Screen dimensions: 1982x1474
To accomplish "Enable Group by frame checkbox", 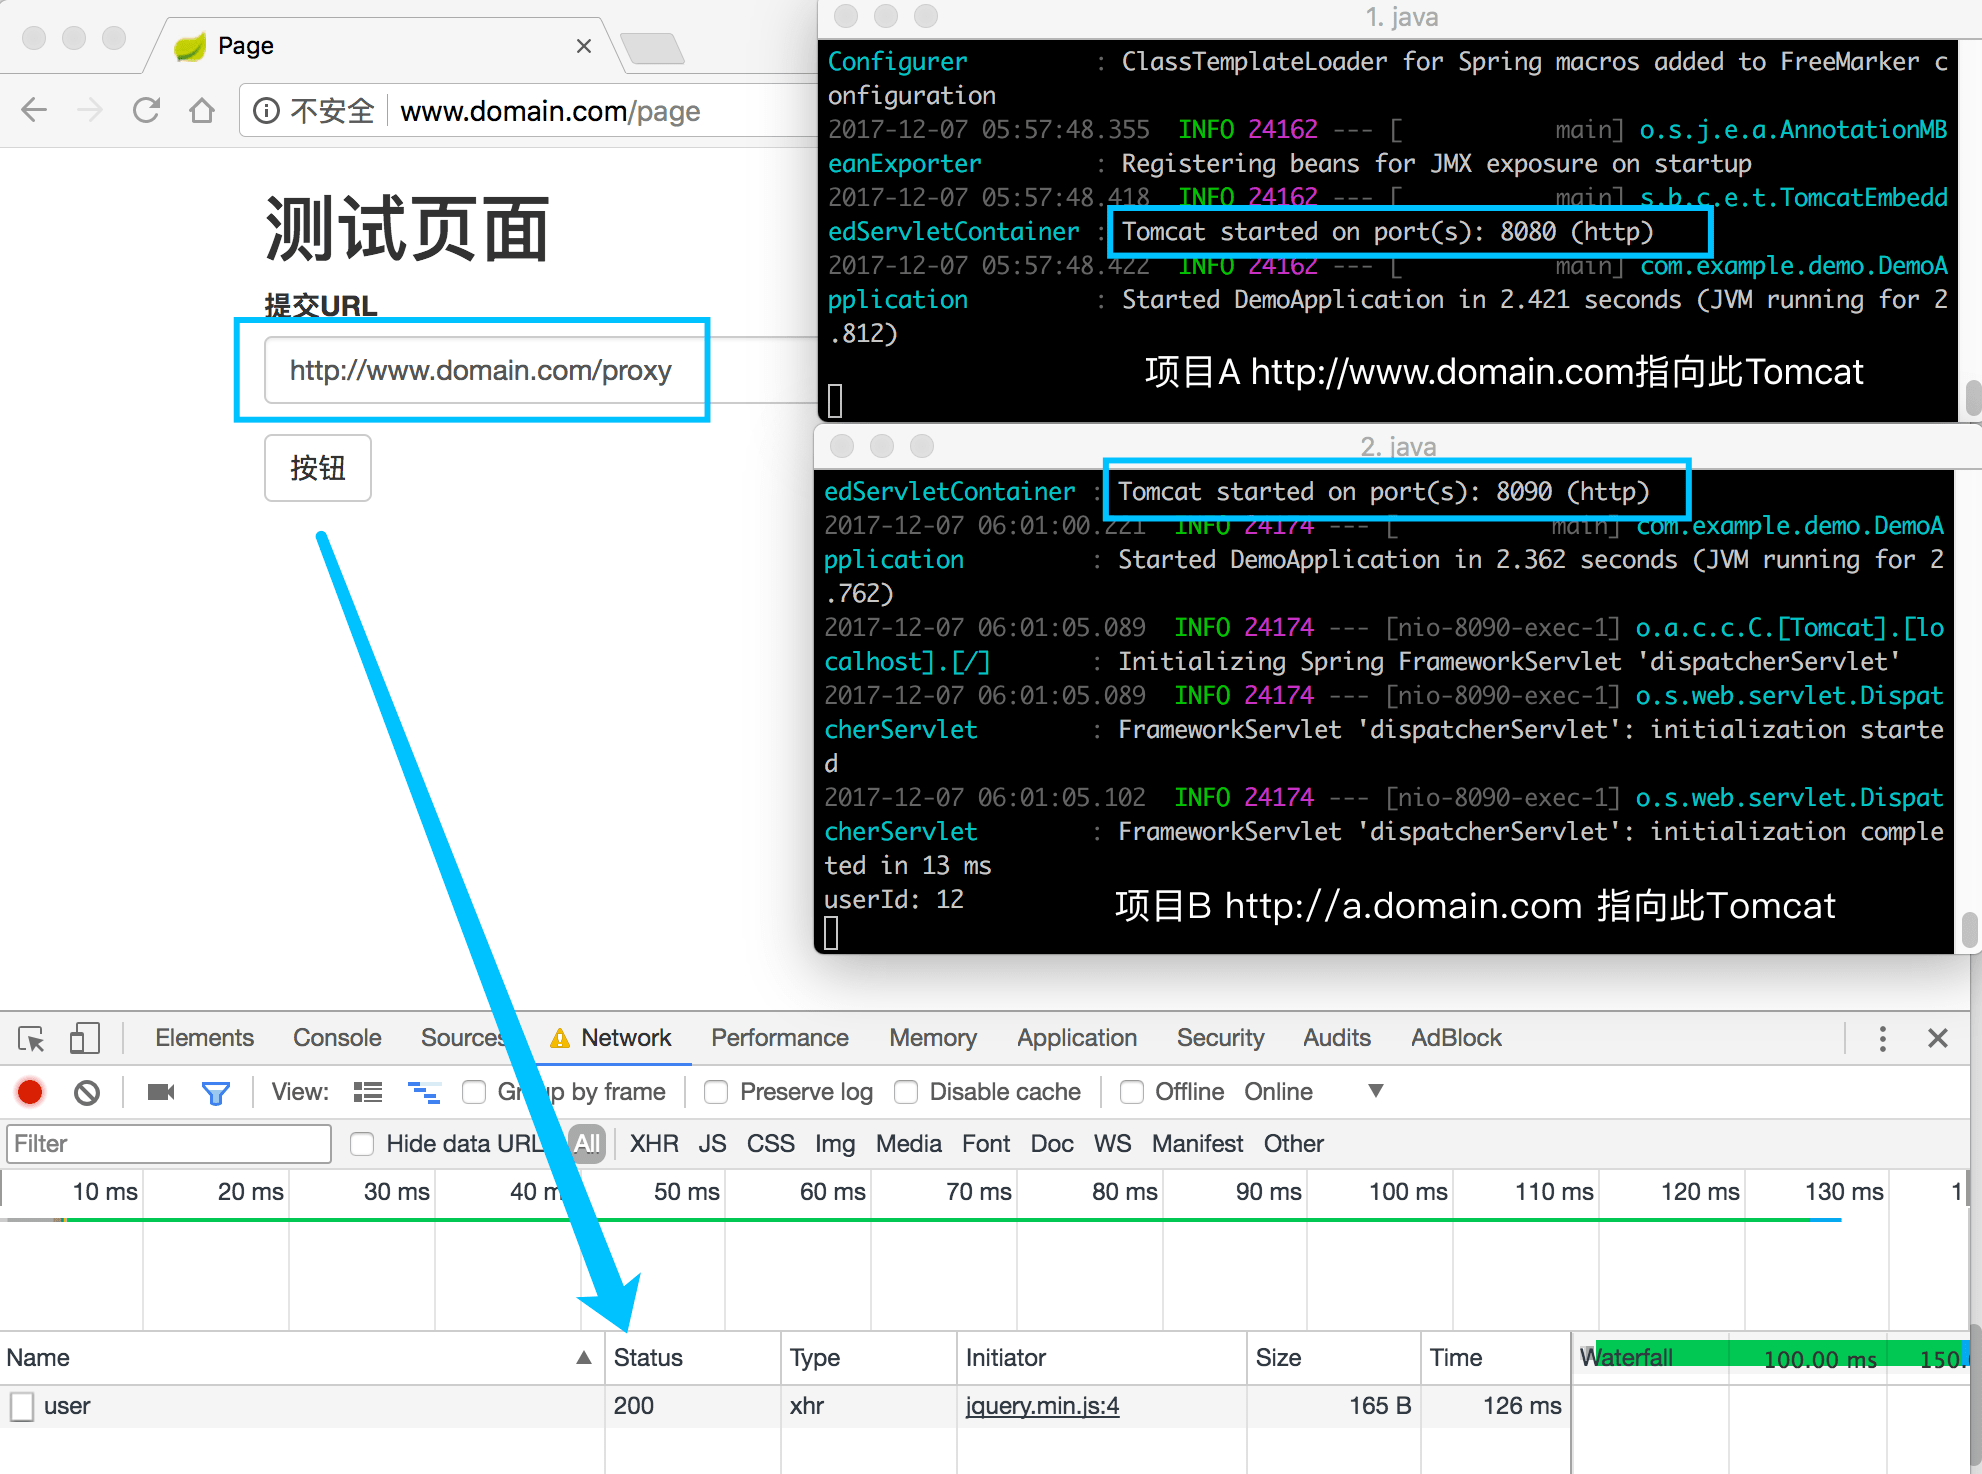I will (474, 1092).
